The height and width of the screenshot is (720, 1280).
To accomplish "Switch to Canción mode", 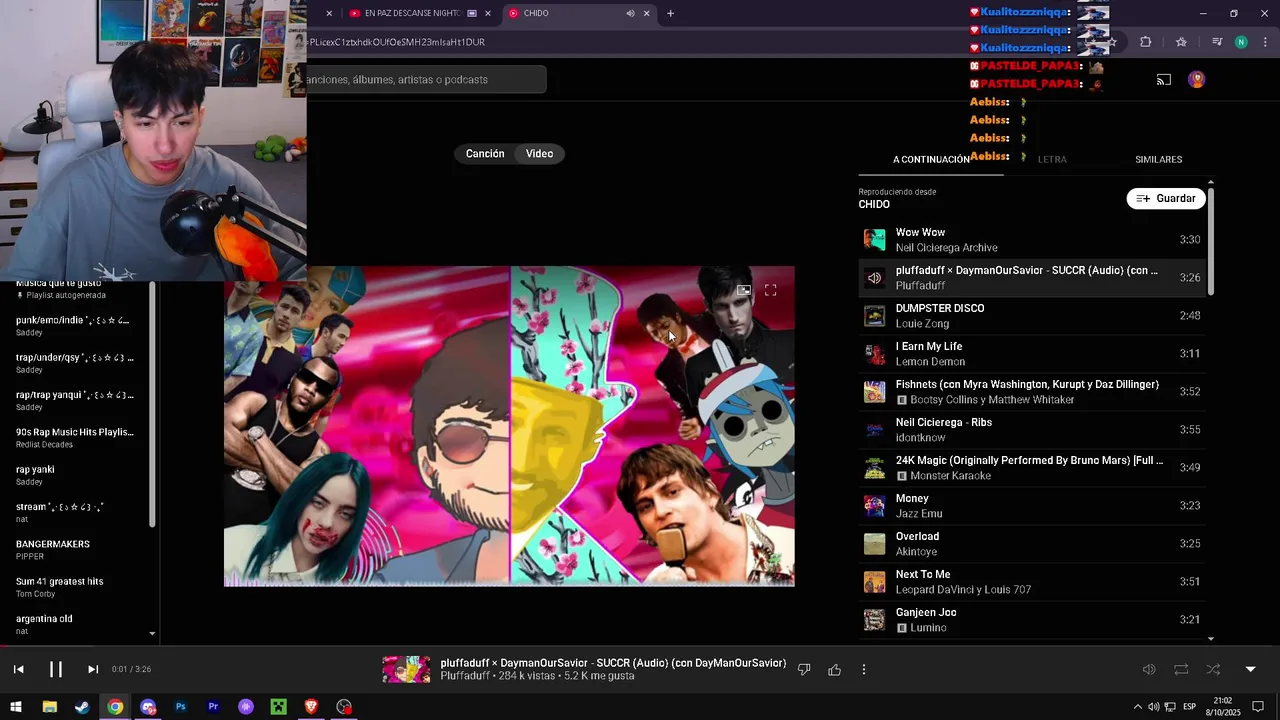I will (485, 154).
